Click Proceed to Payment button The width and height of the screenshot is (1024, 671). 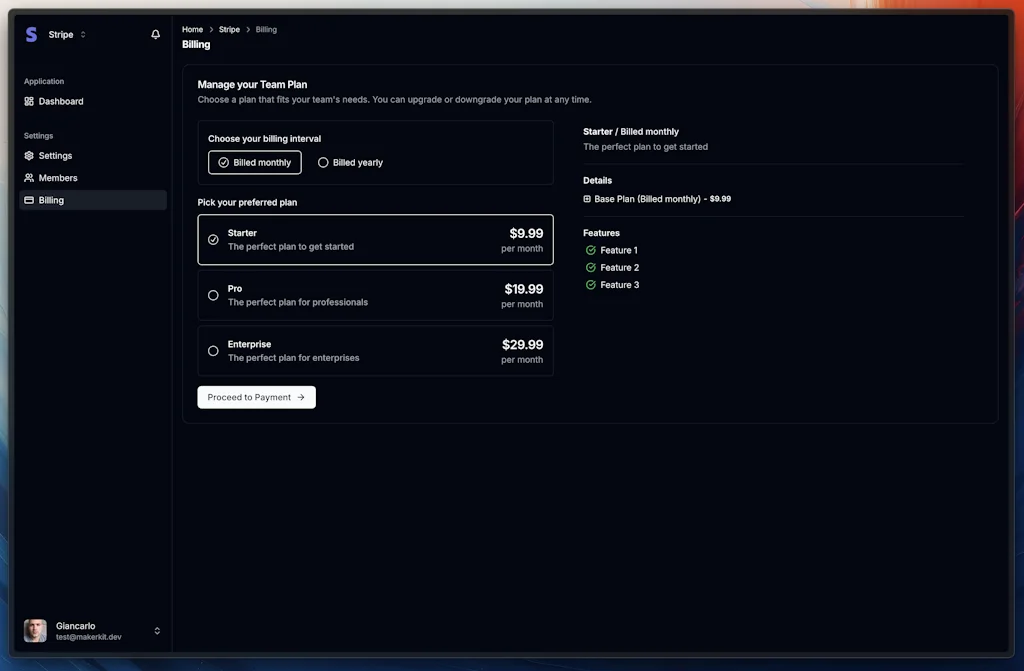256,397
